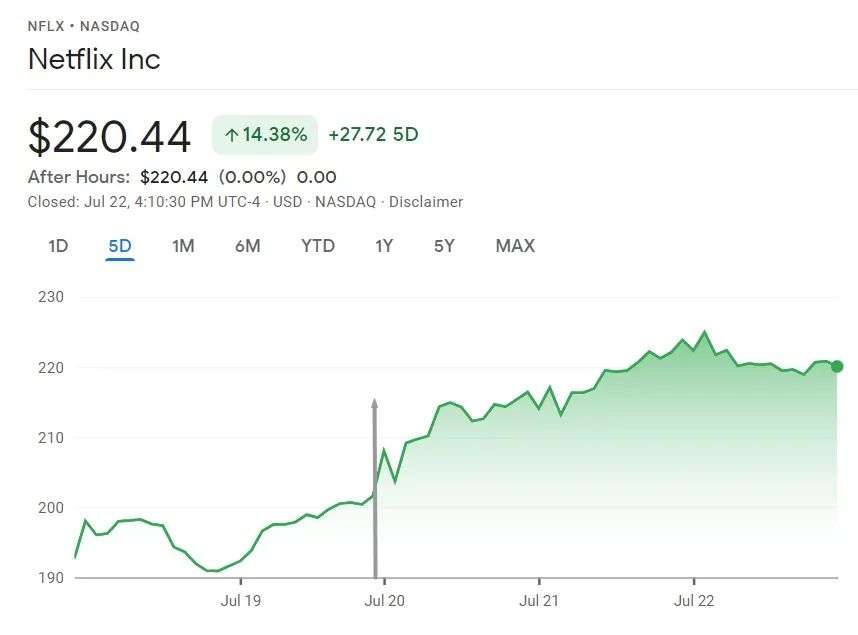Select the MAX time range tab
The image size is (858, 635).
[515, 246]
